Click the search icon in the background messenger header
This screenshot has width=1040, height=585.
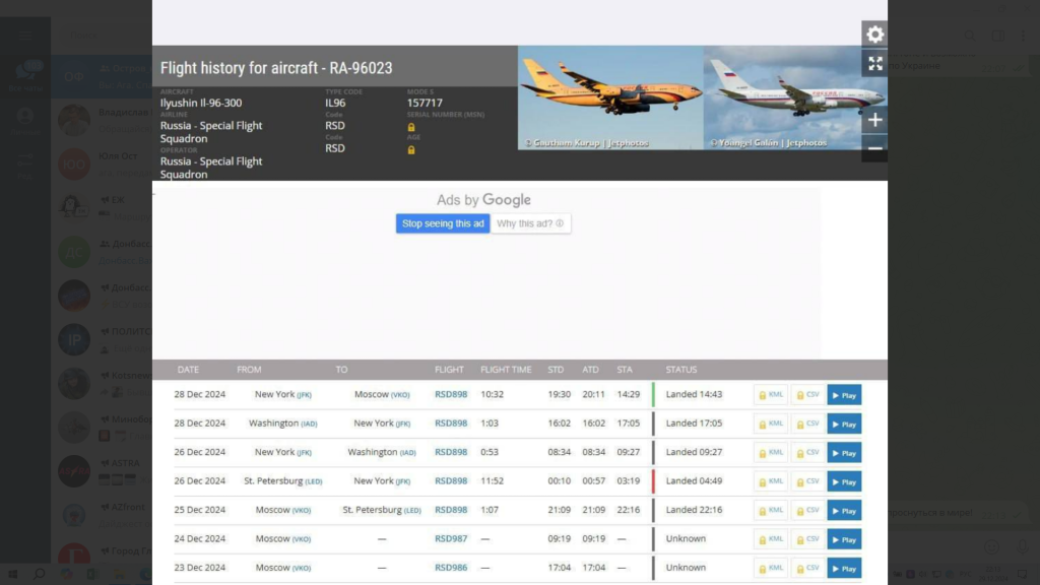click(x=970, y=36)
